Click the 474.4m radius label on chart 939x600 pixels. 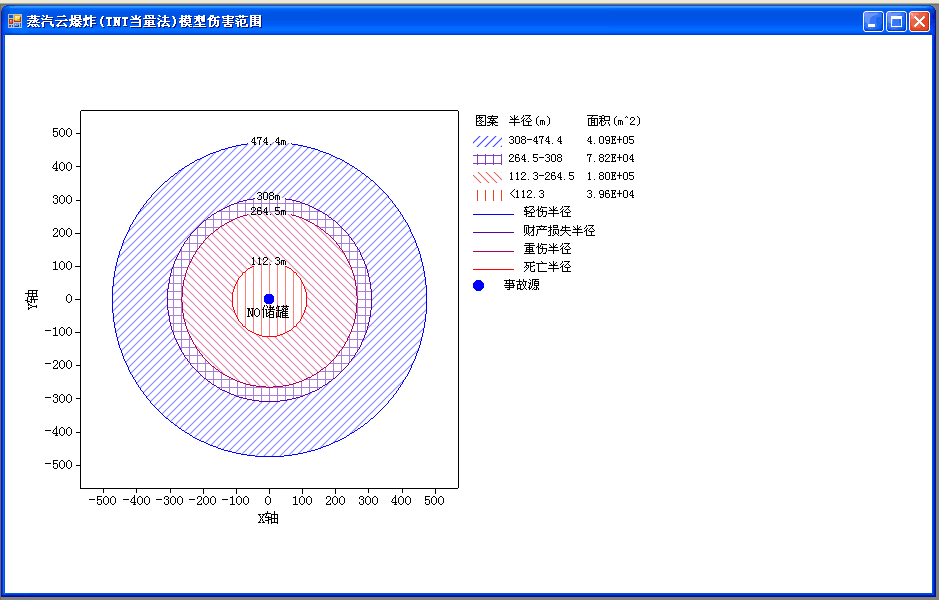coord(268,142)
